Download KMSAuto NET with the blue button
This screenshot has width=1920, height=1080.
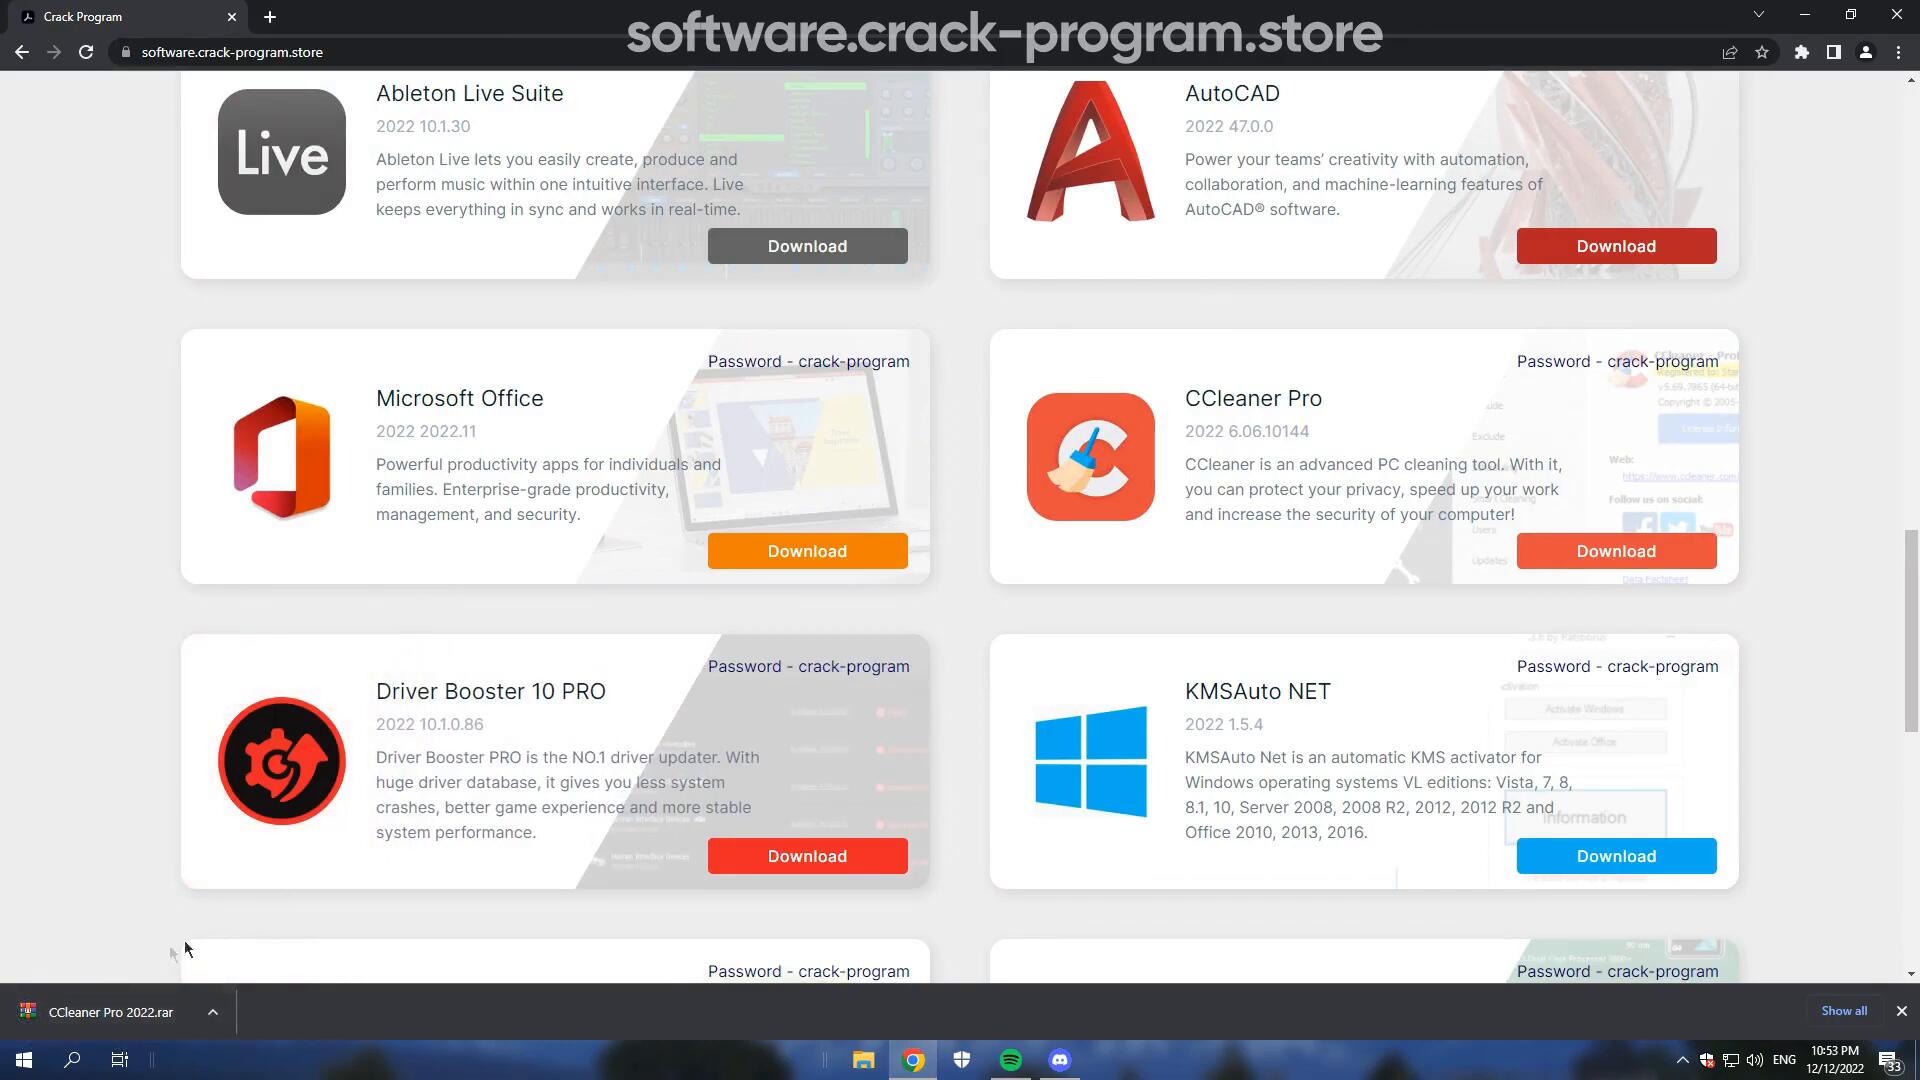click(x=1617, y=856)
